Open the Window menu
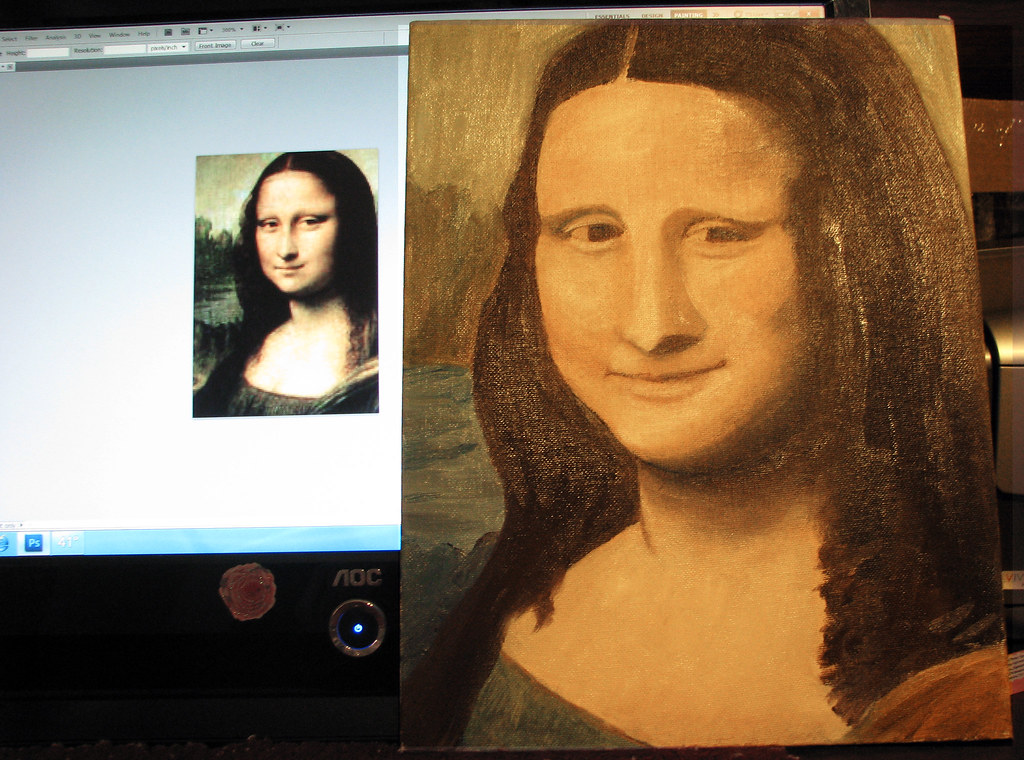The width and height of the screenshot is (1024, 760). (119, 35)
